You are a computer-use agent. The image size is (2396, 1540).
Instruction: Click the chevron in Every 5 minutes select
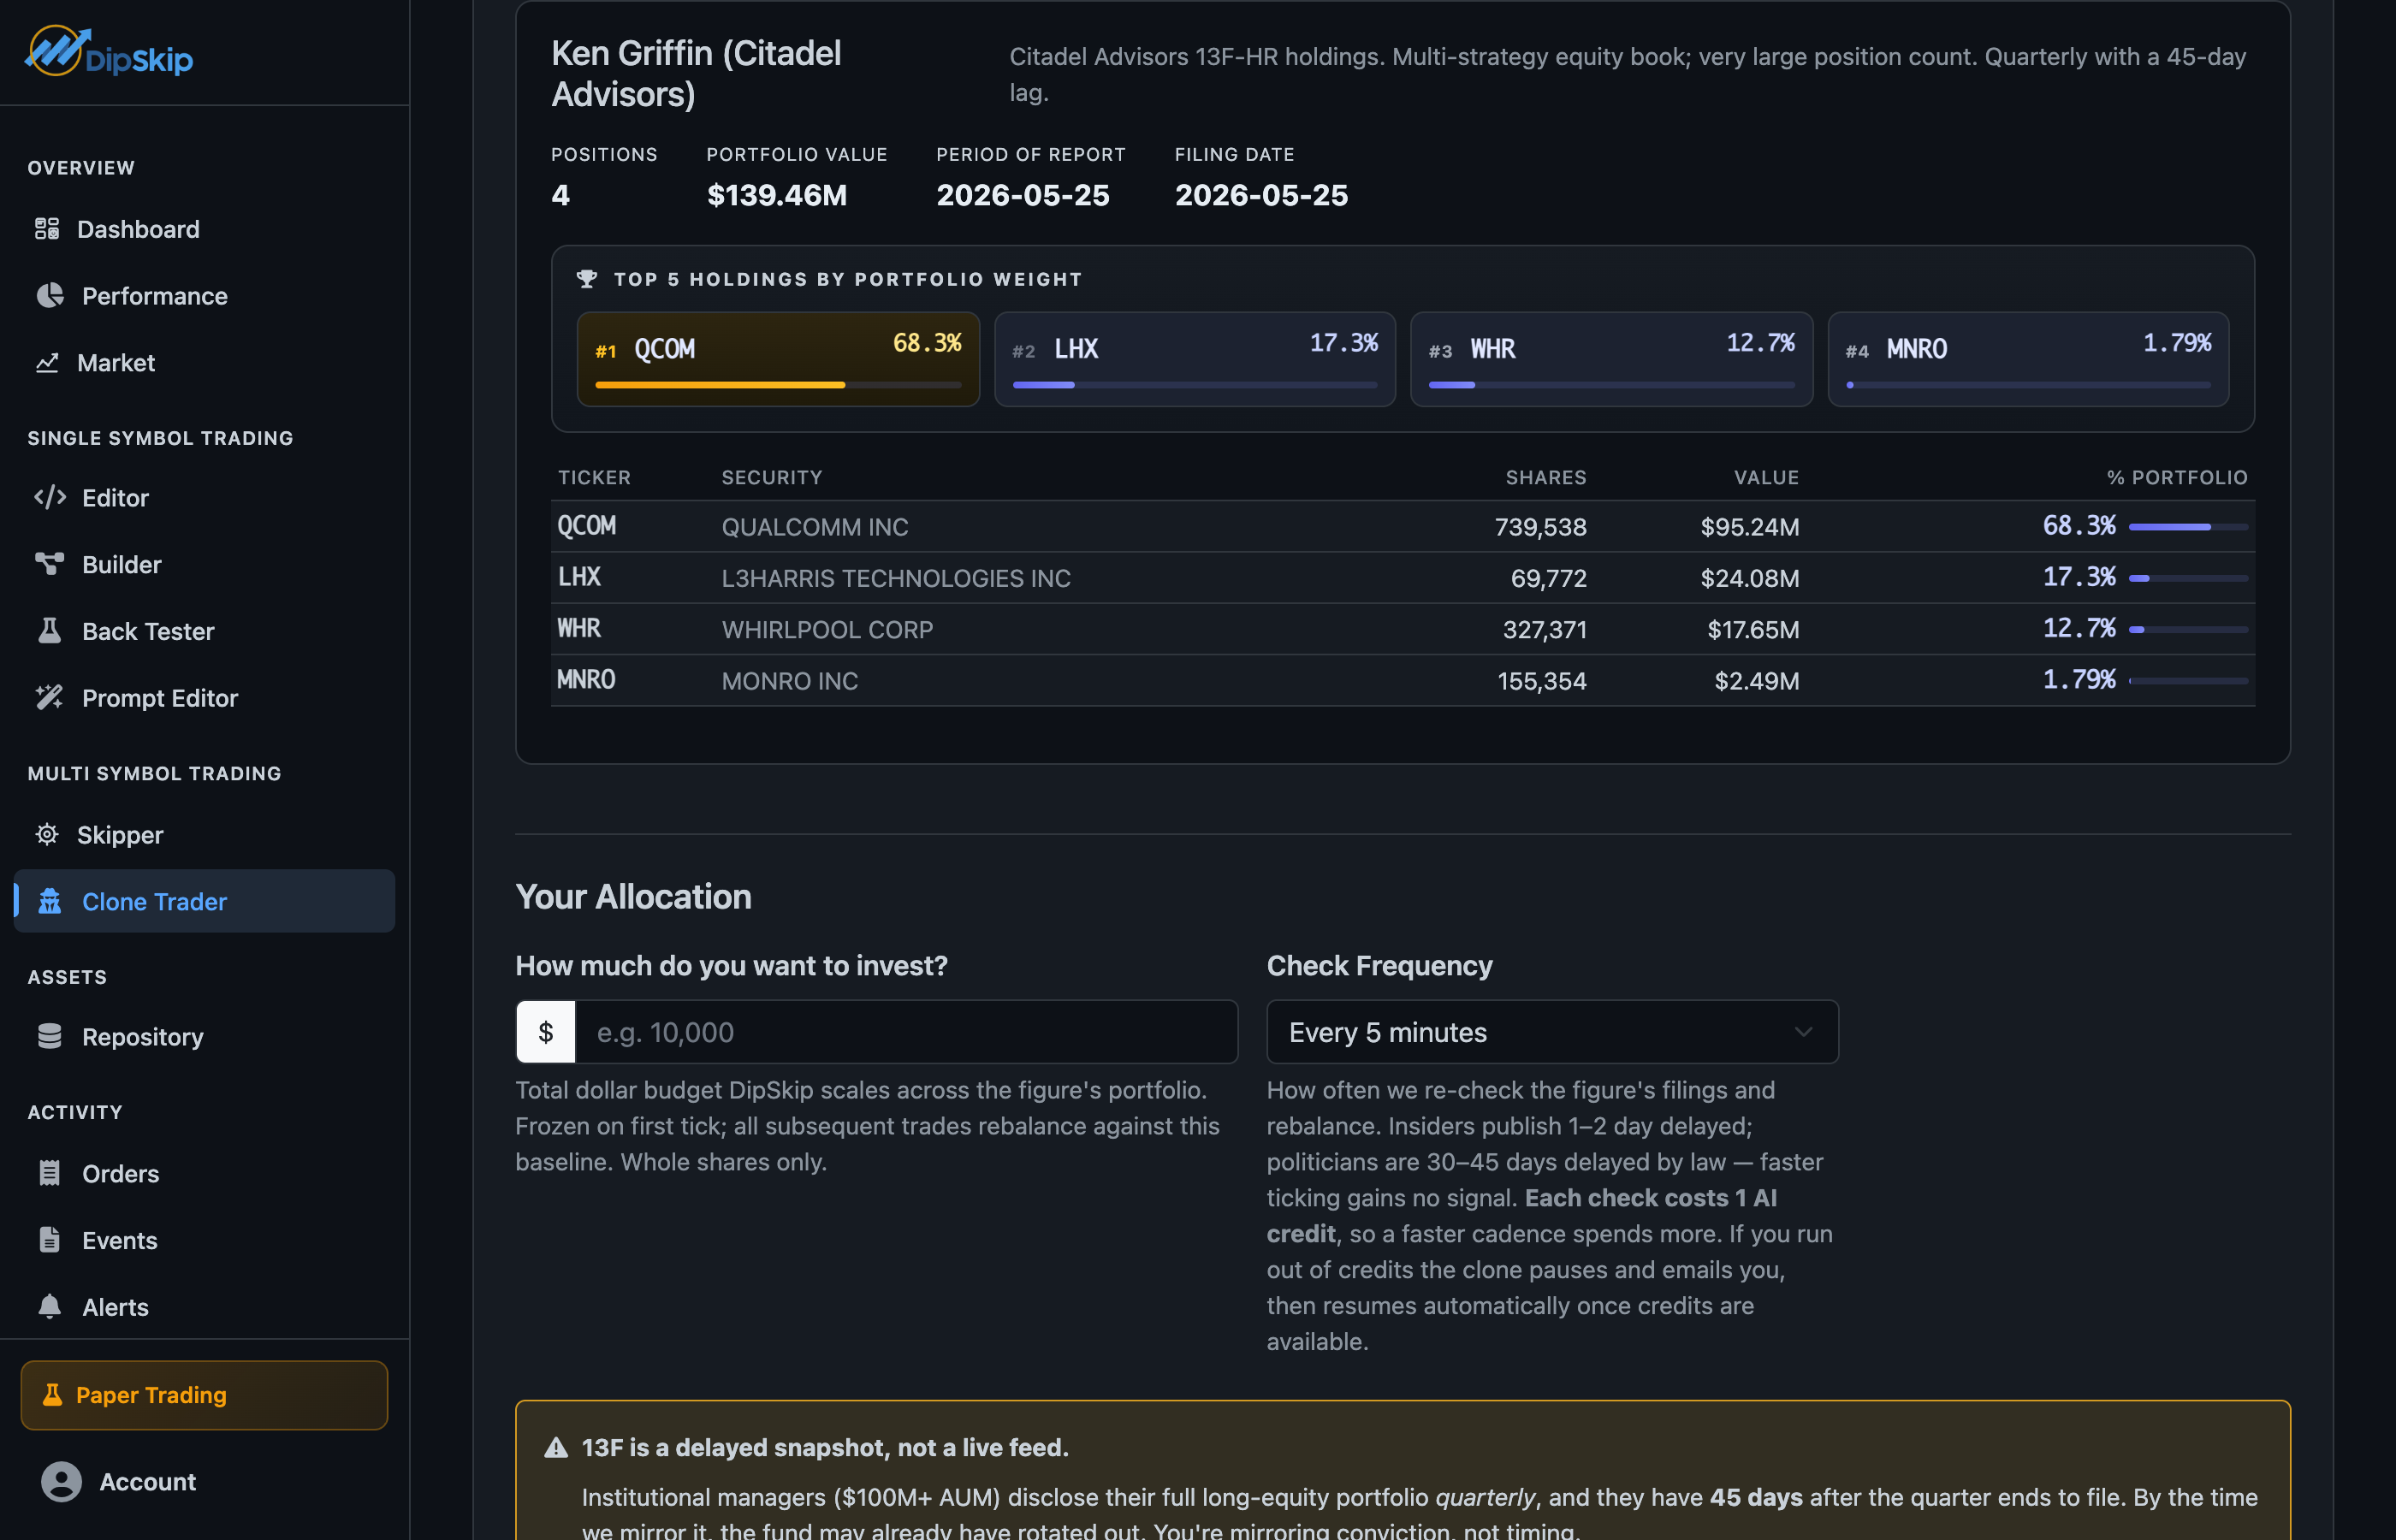[1803, 1032]
